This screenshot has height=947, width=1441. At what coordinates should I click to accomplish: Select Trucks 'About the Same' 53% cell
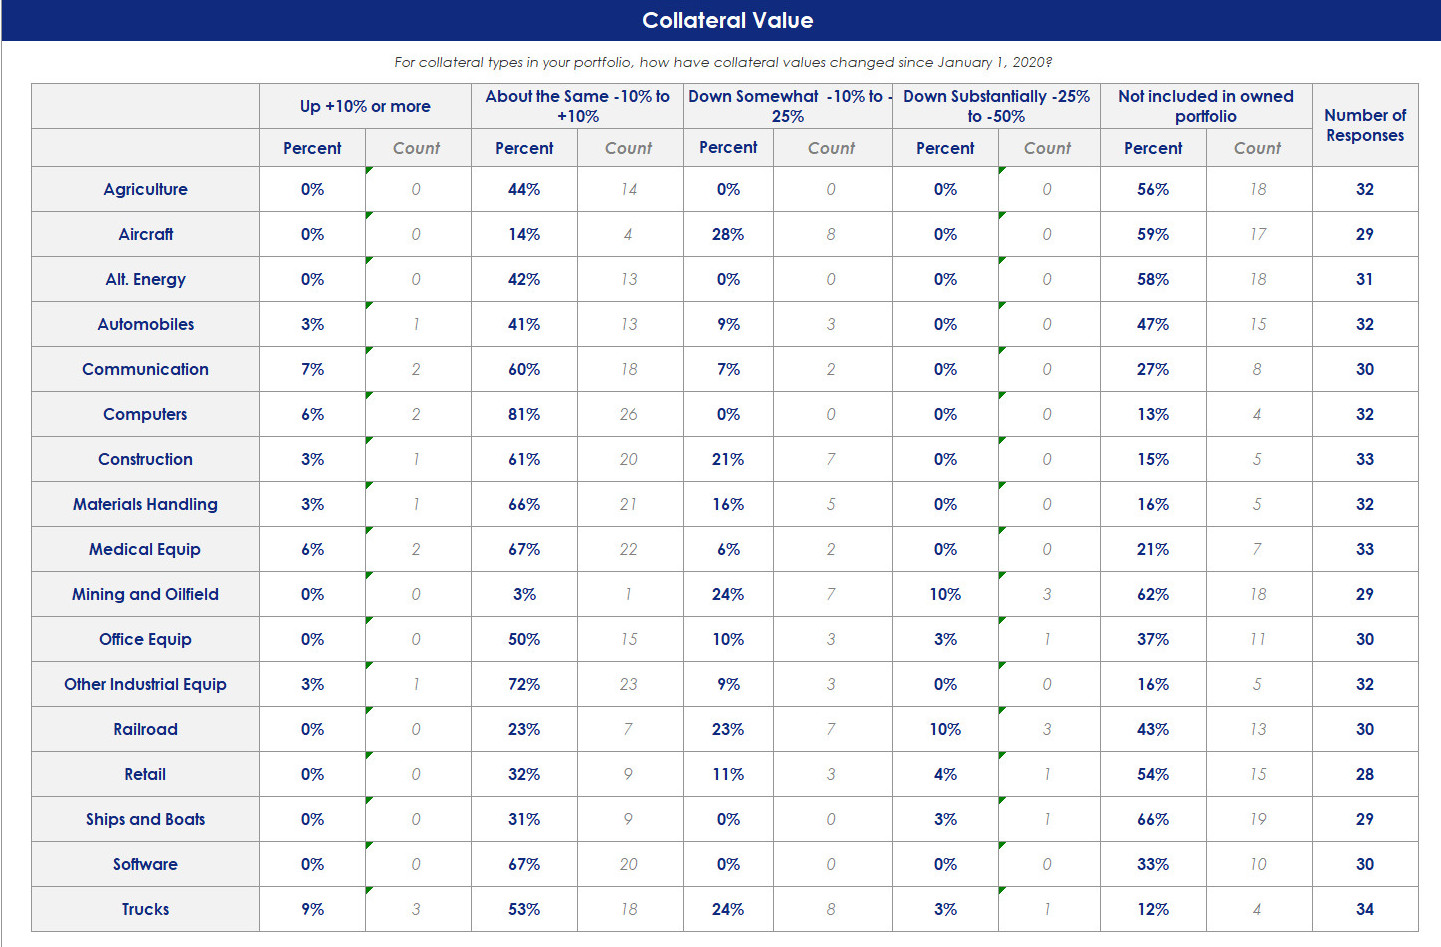coord(524,909)
